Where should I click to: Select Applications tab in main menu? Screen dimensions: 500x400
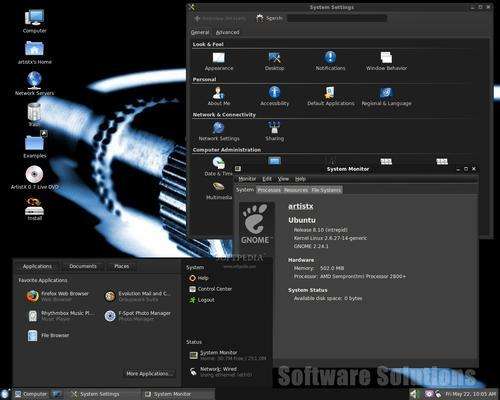click(x=37, y=266)
